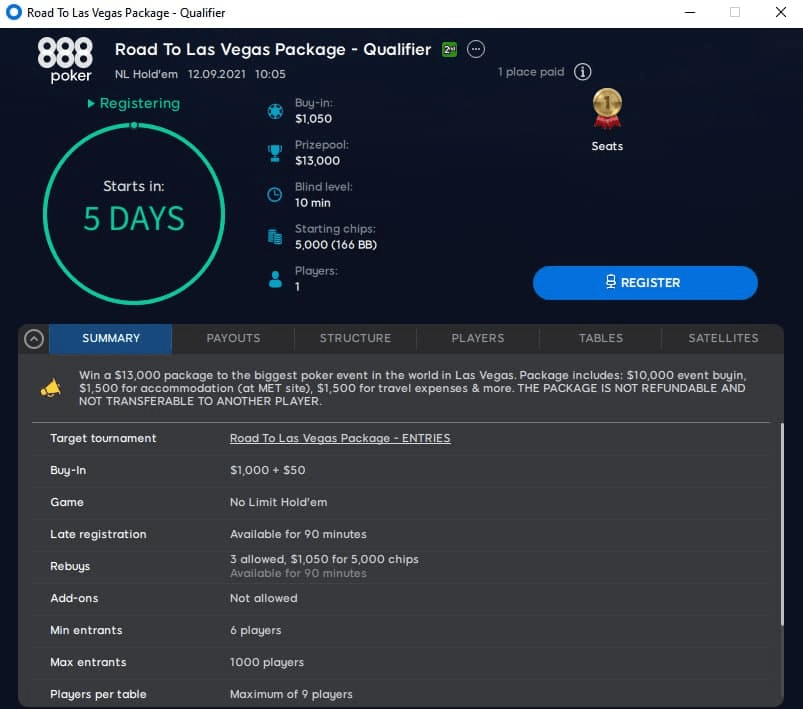Open the Structure tab
The height and width of the screenshot is (709, 803).
pyautogui.click(x=355, y=339)
